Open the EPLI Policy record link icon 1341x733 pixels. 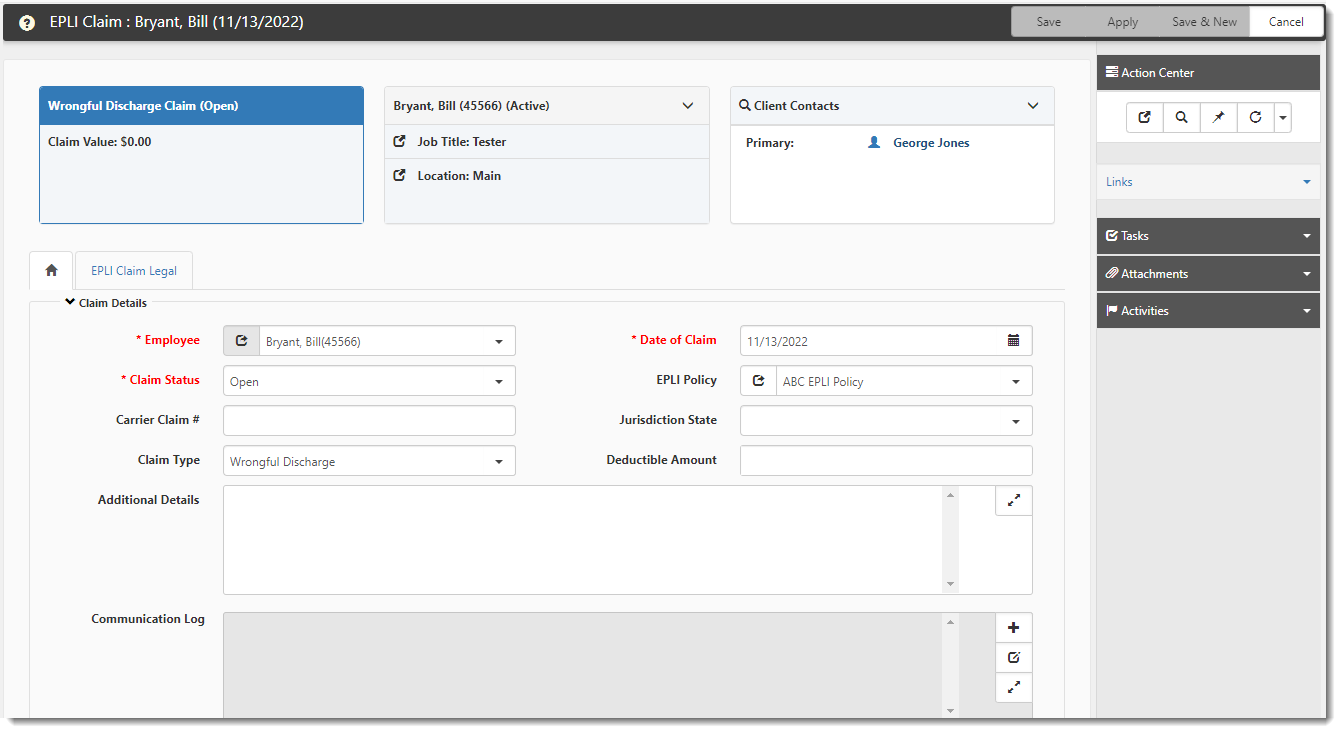(758, 380)
